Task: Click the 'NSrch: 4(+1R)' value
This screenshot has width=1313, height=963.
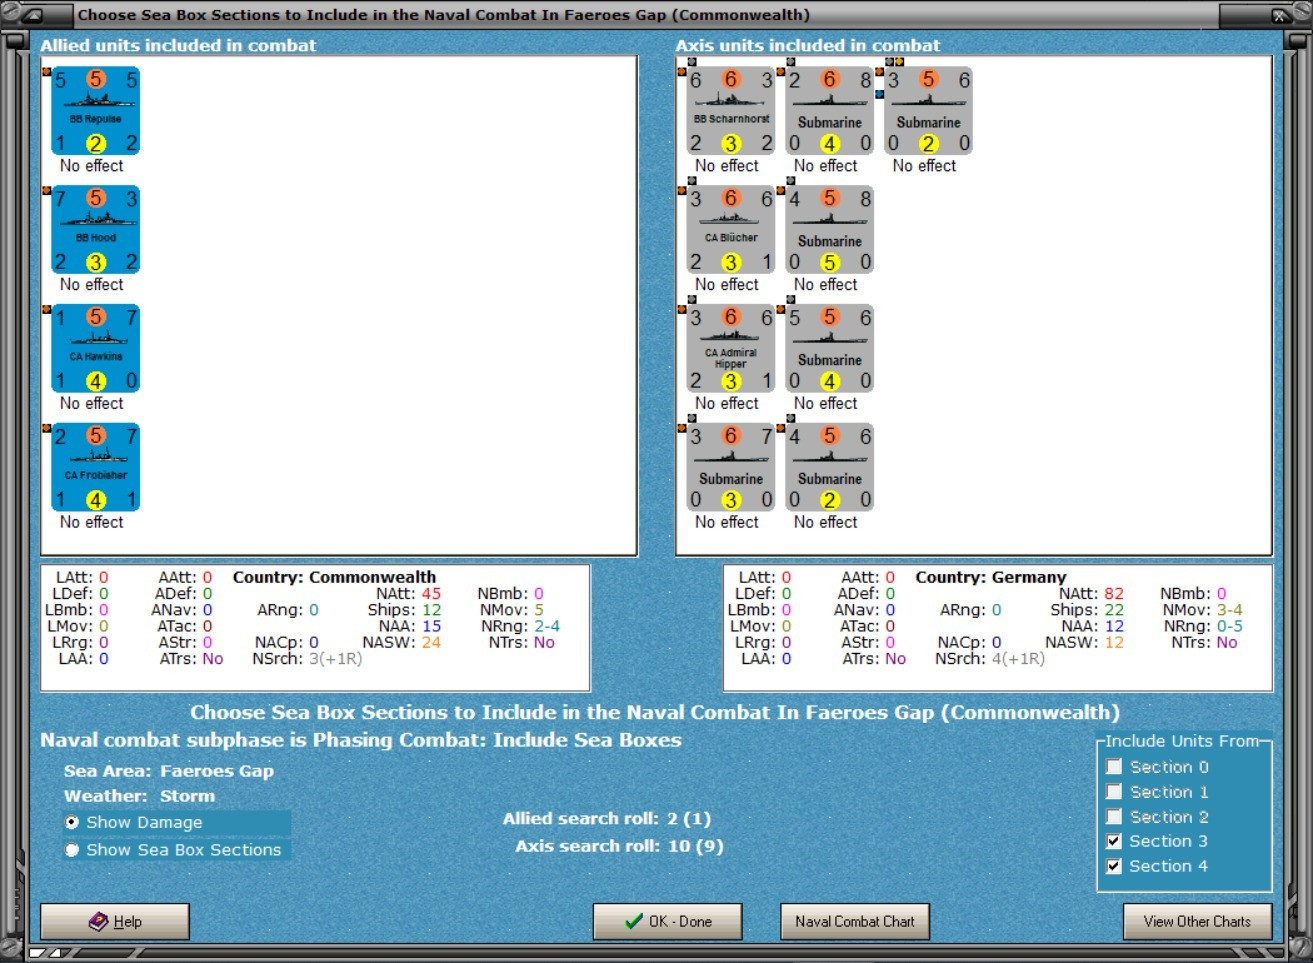Action: pyautogui.click(x=990, y=659)
